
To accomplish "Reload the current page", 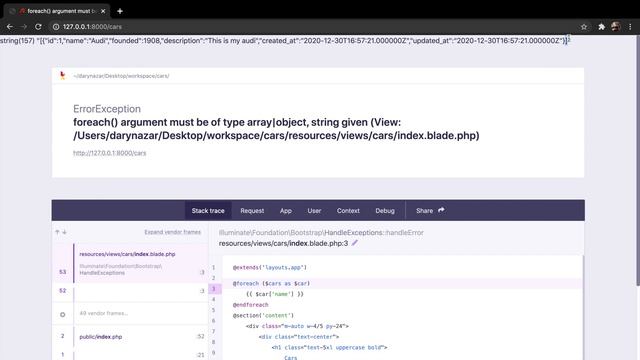I will [x=38, y=27].
